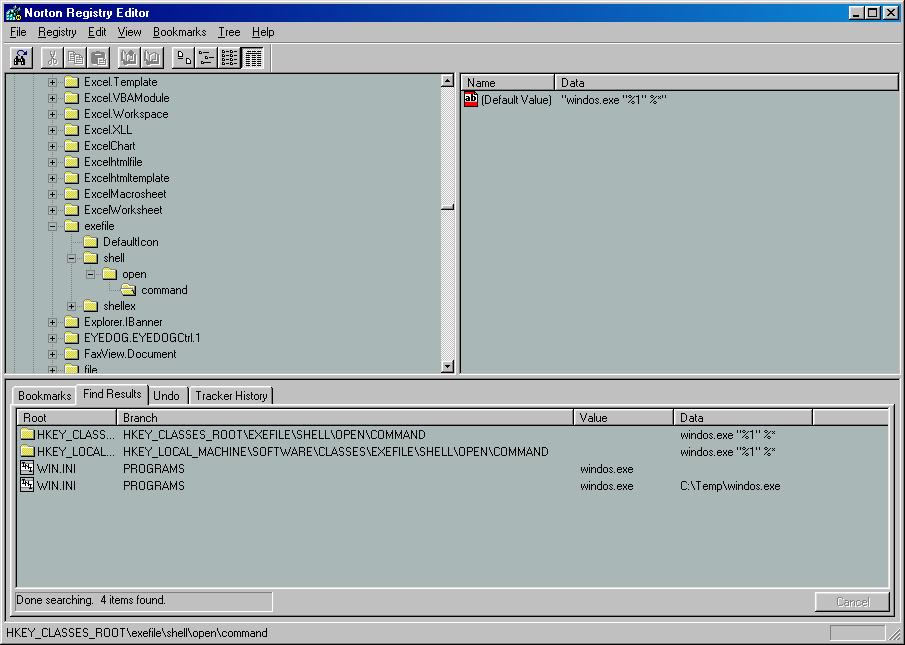Viewport: 905px width, 645px height.
Task: Click the 'ab' string icon of Default Value
Action: 471,99
